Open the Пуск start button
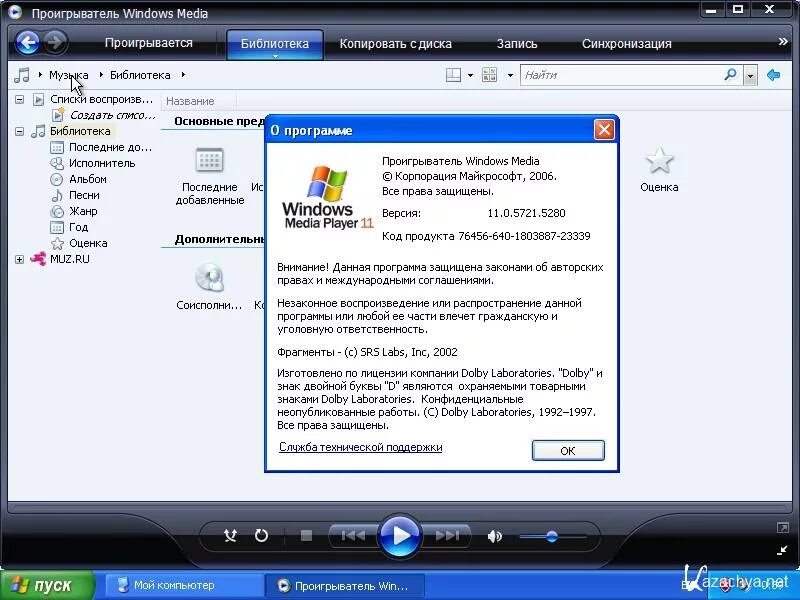Image resolution: width=800 pixels, height=600 pixels. point(47,585)
